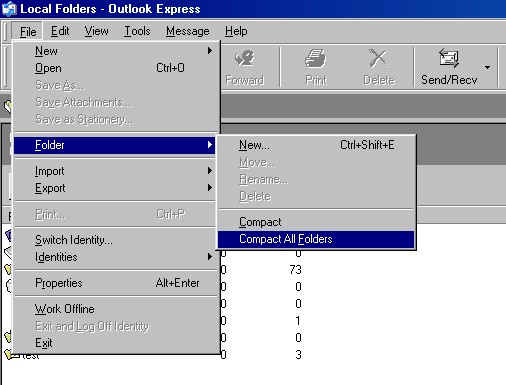Expand the Export submenu
This screenshot has width=506, height=385.
pos(114,188)
